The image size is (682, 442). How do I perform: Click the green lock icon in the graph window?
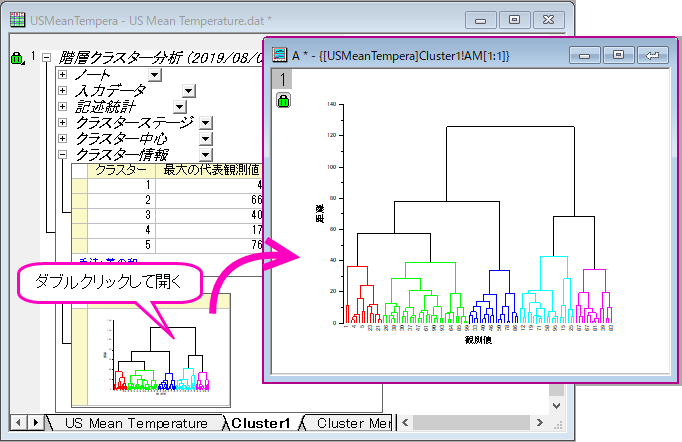tap(284, 100)
